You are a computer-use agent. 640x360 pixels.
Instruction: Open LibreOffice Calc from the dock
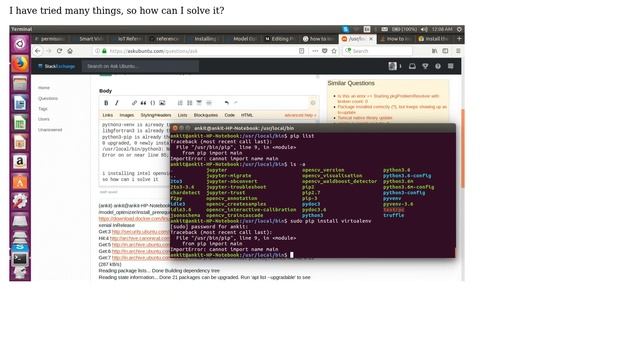(20, 122)
